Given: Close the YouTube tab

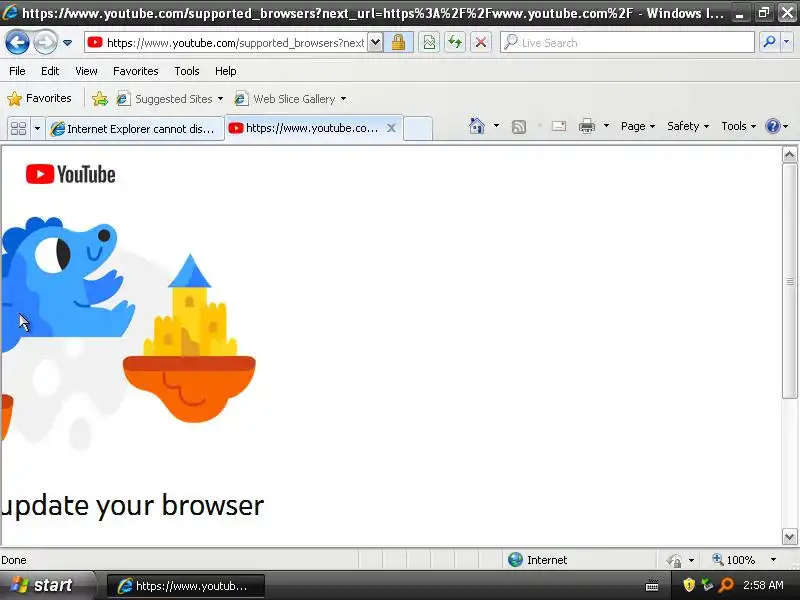Looking at the screenshot, I should [x=391, y=128].
